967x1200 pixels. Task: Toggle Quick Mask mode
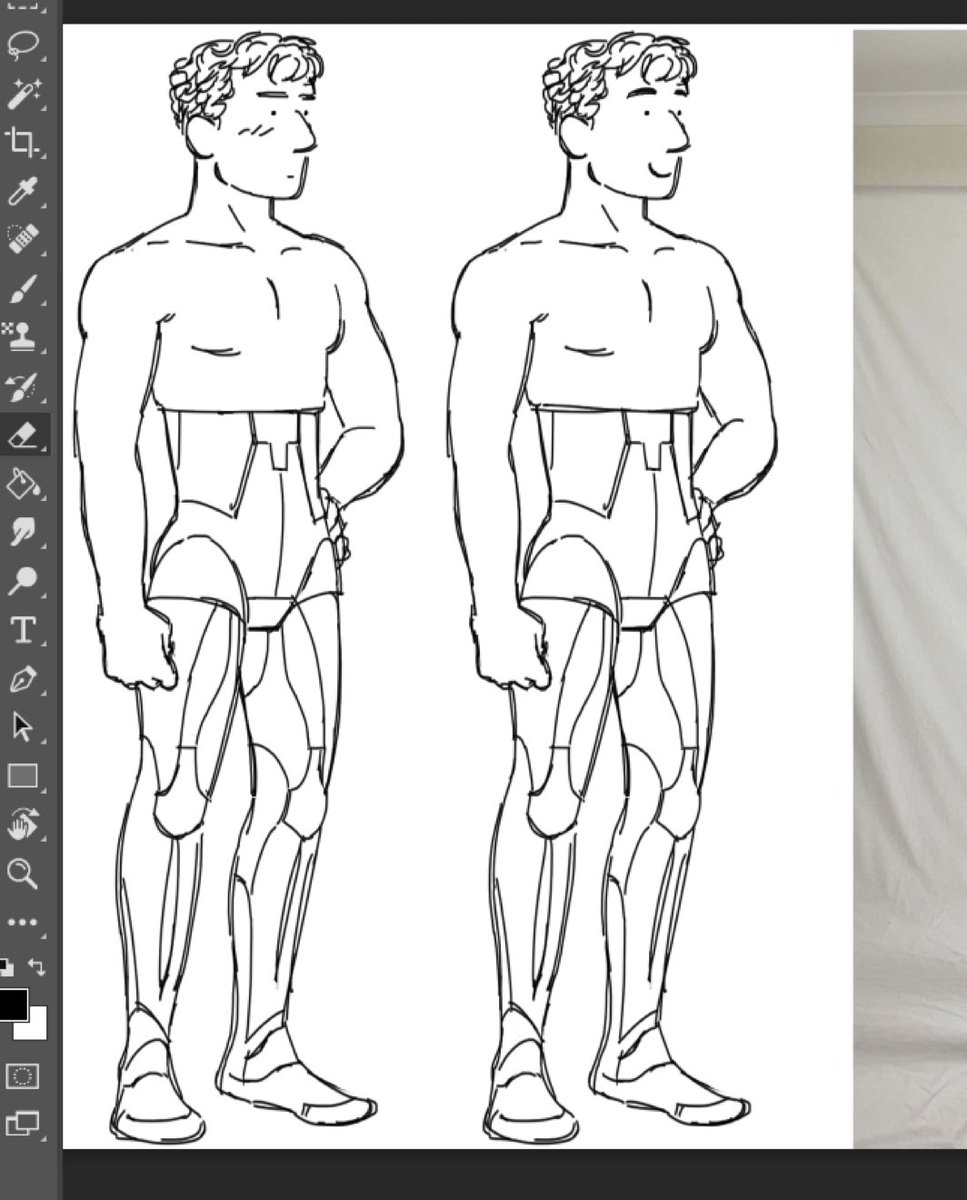[x=22, y=1076]
